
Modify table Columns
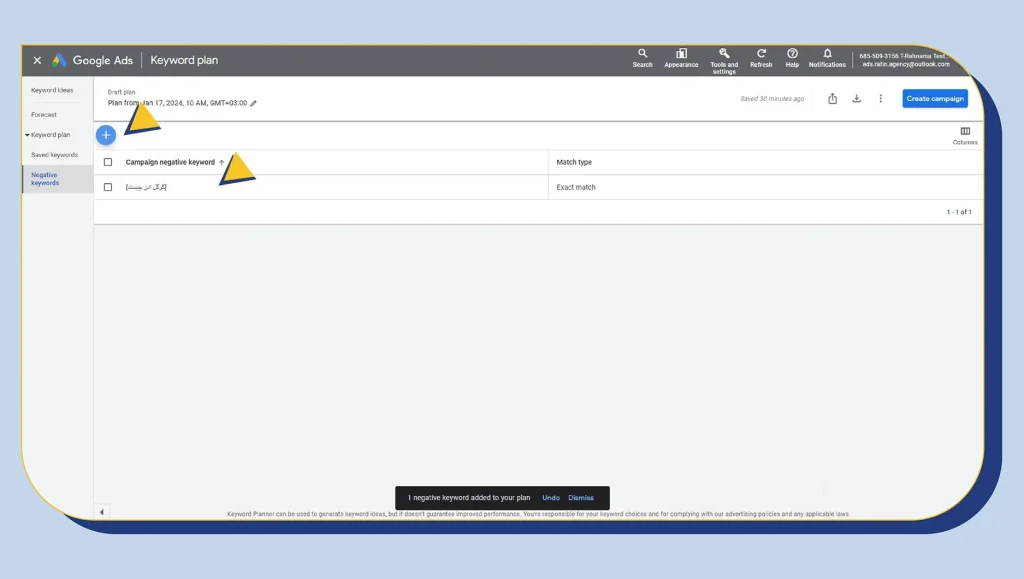click(x=965, y=136)
